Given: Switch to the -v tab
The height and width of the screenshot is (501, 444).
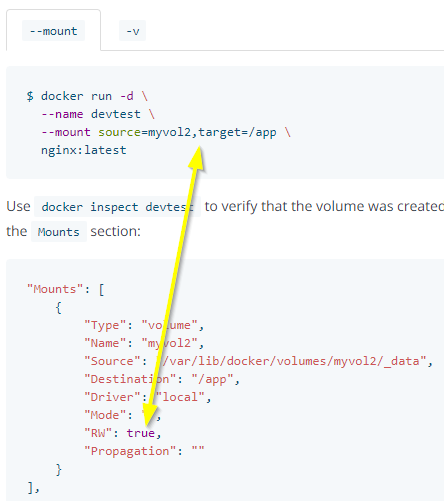Looking at the screenshot, I should (132, 31).
